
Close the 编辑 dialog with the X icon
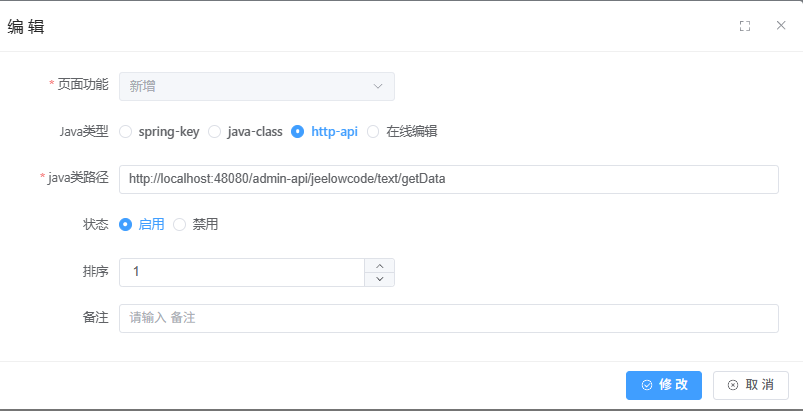point(781,25)
